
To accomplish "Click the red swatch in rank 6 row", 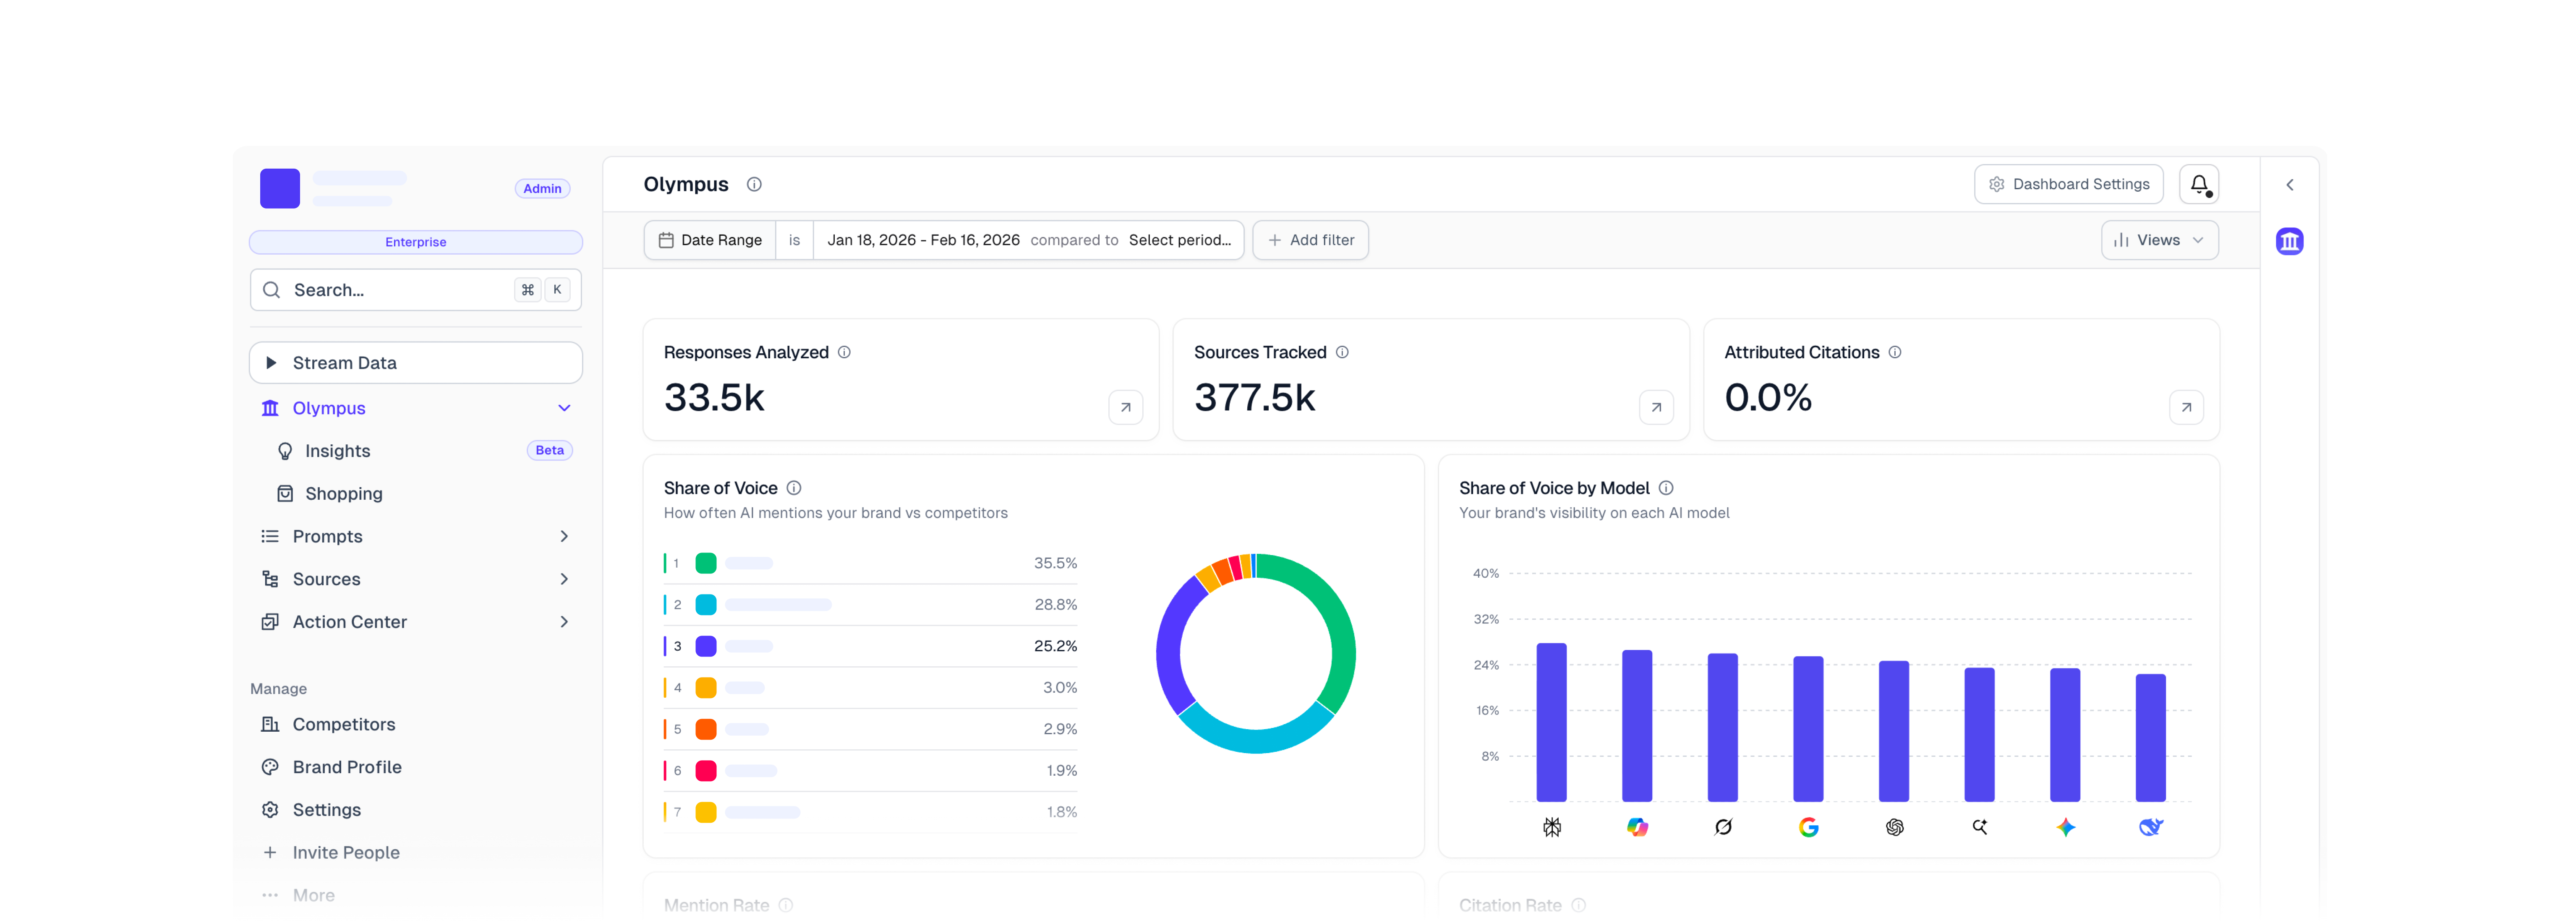I will click(705, 771).
